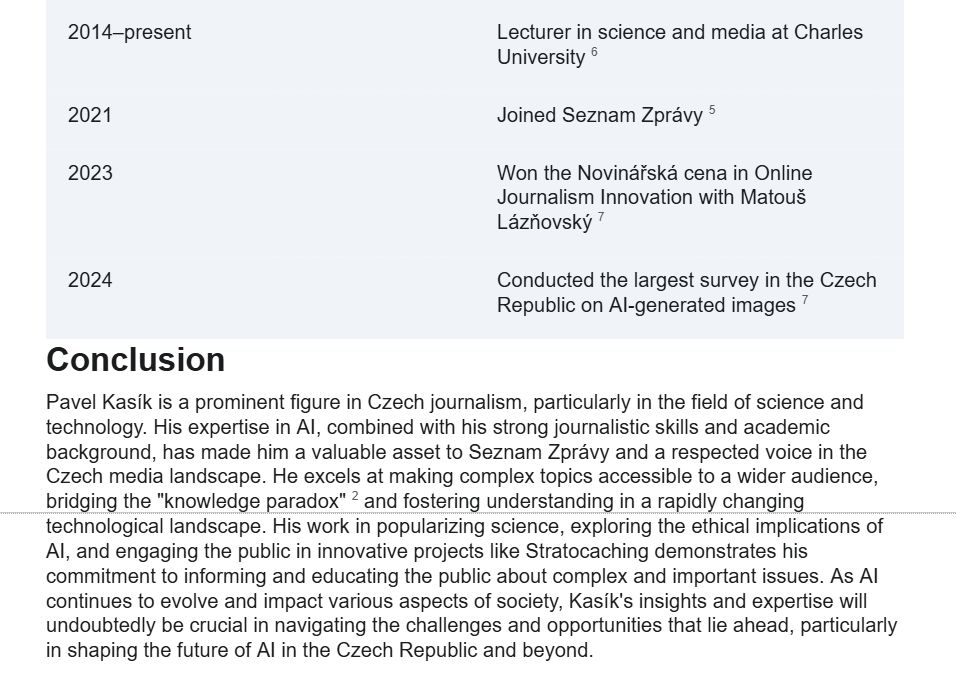Open footnote 2 after "knowledge paradox"

click(355, 496)
